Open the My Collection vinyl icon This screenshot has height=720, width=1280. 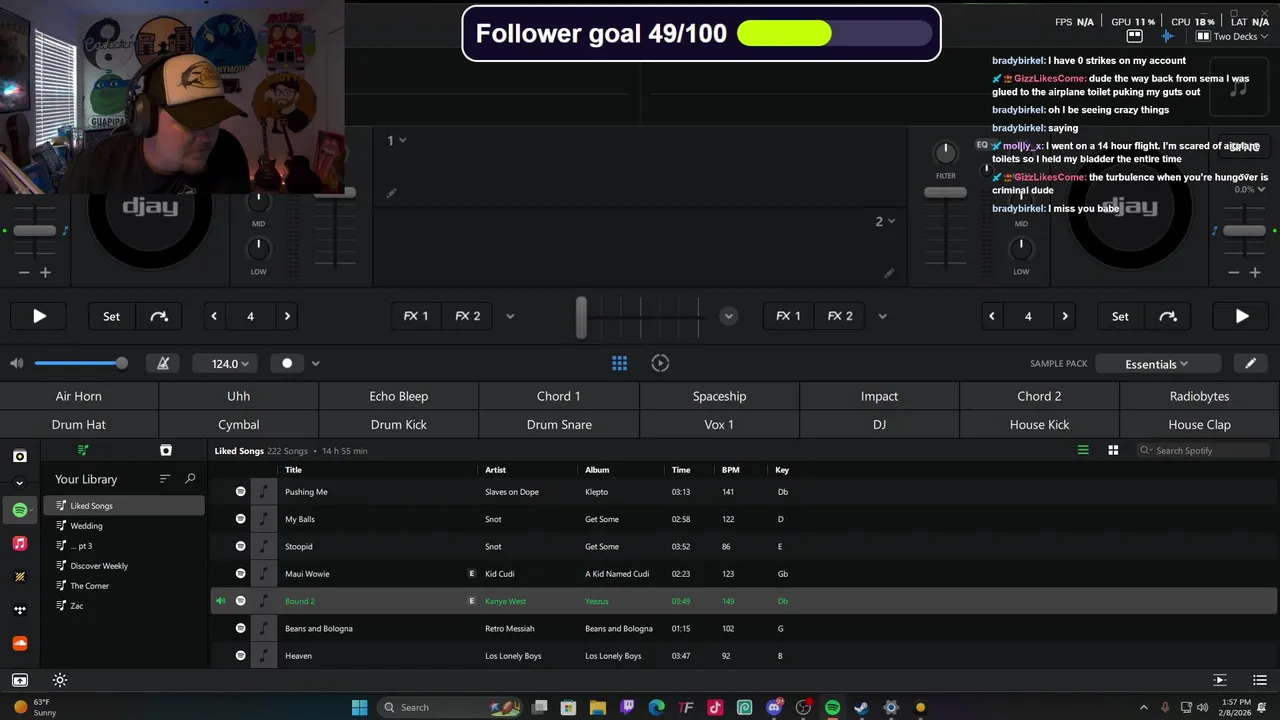20,456
